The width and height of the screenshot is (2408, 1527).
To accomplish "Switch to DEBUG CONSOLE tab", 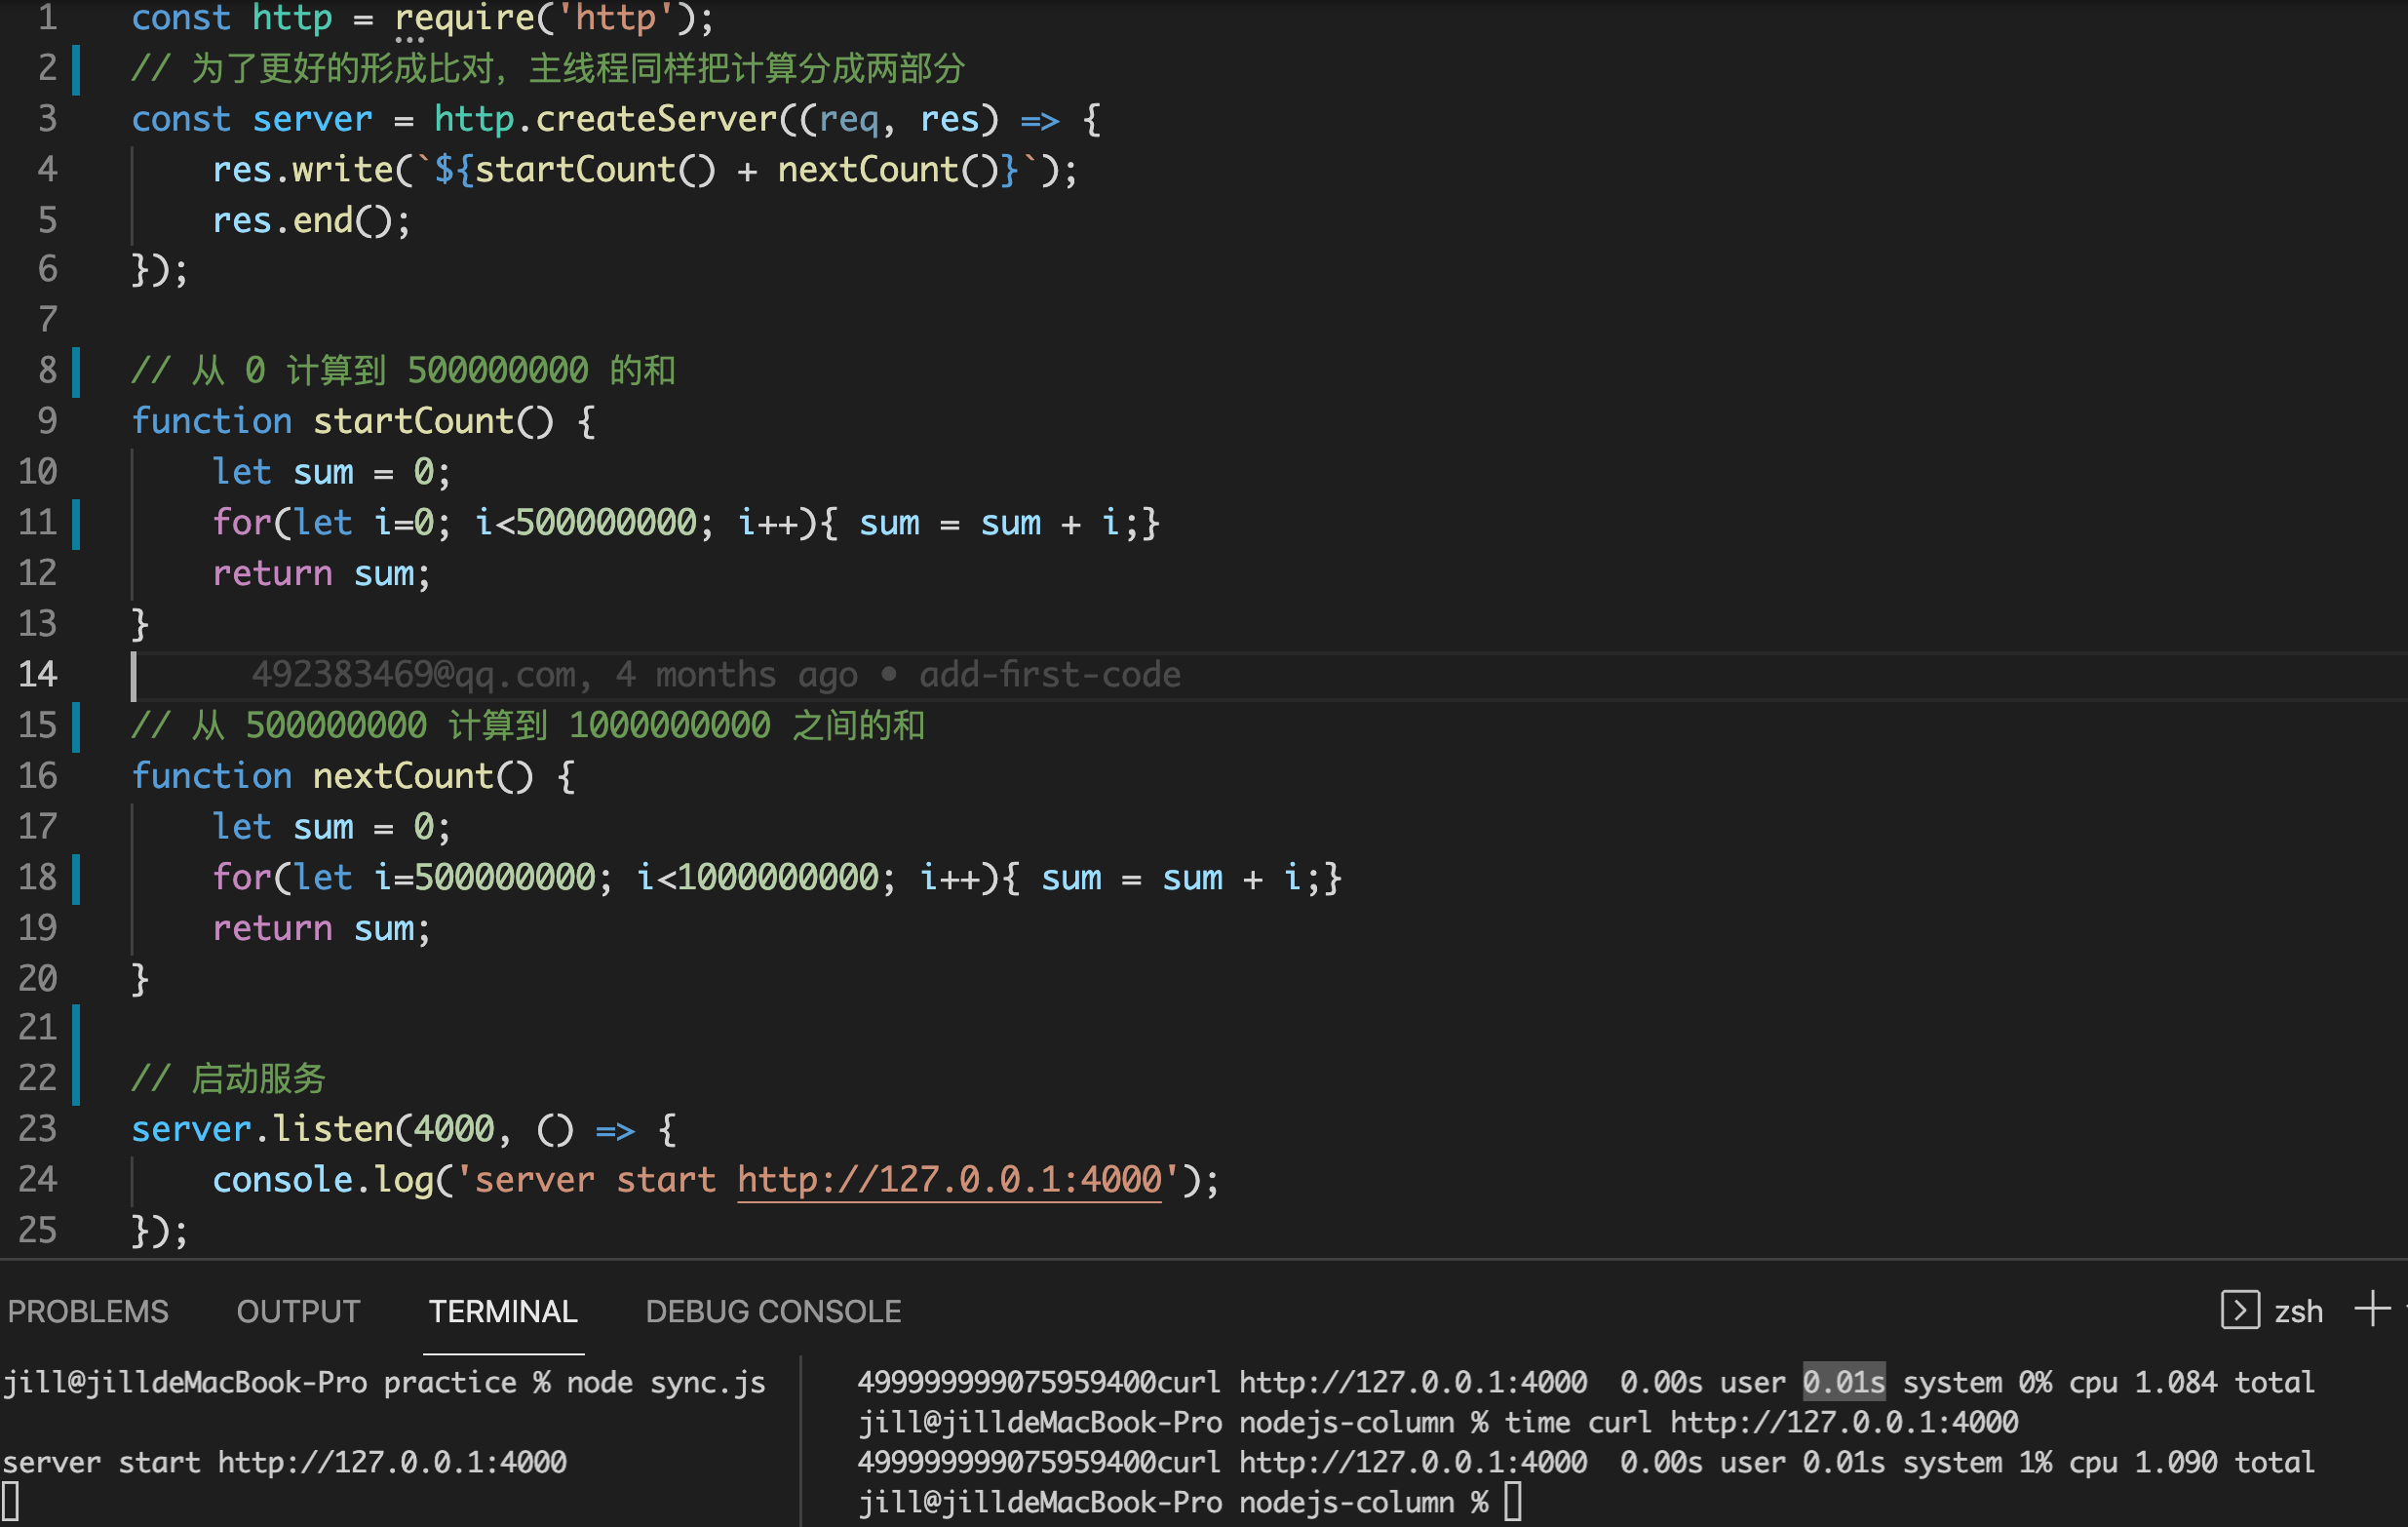I will pyautogui.click(x=773, y=1311).
